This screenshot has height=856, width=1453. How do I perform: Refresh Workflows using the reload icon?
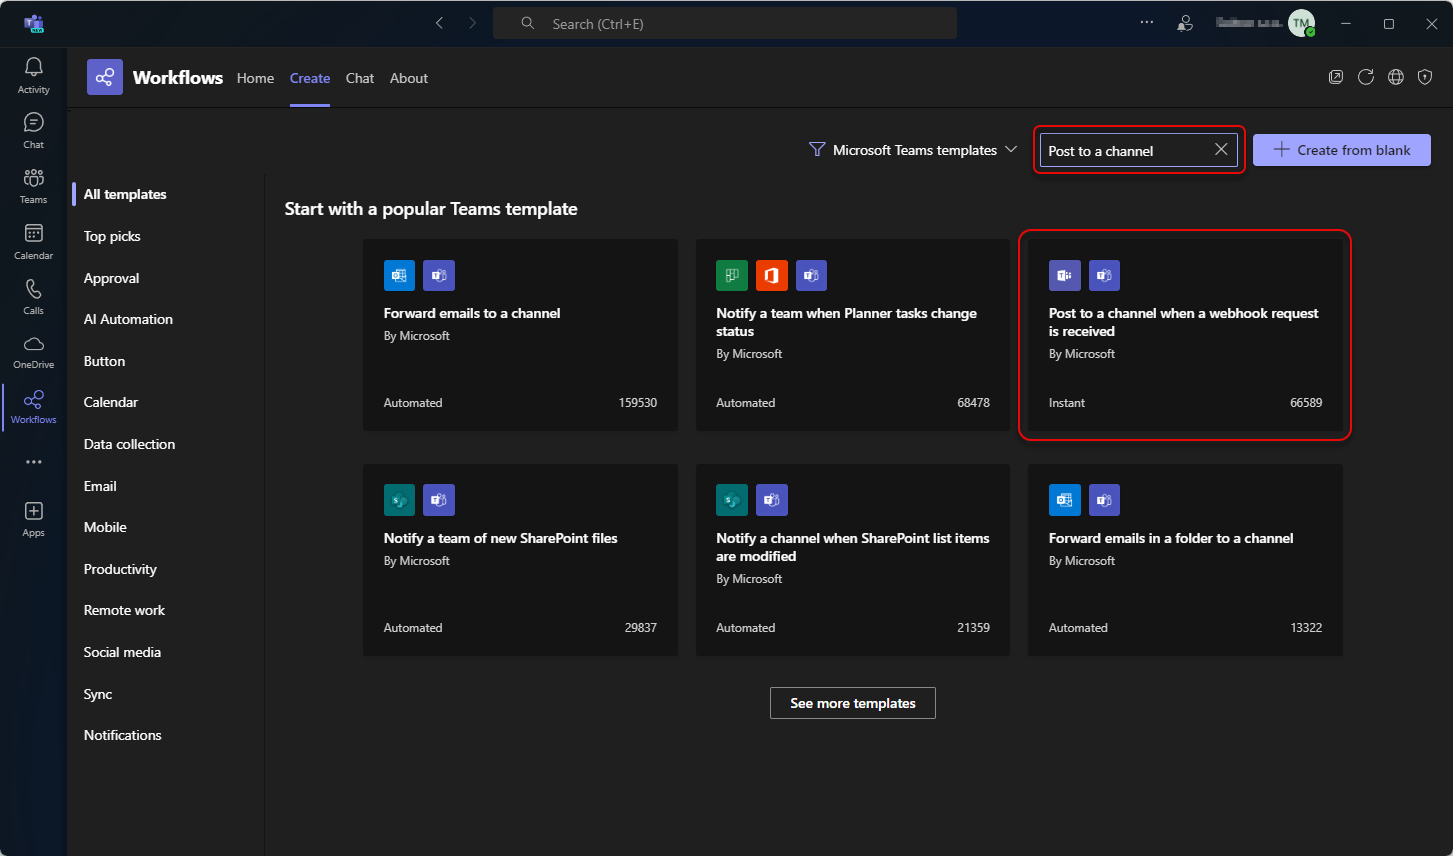tap(1366, 77)
